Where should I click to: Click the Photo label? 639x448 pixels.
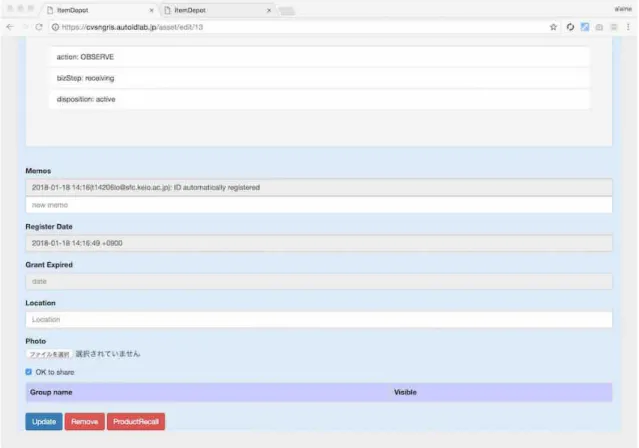[36, 341]
